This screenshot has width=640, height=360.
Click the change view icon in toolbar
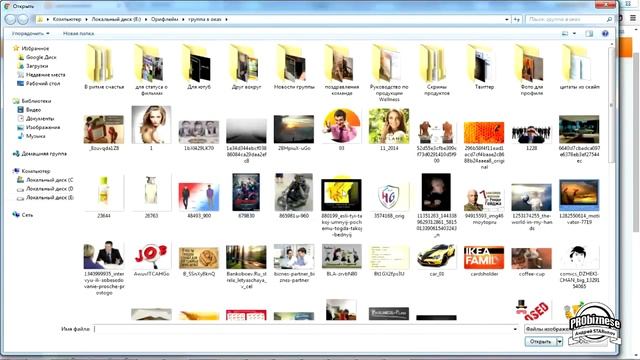(x=565, y=33)
